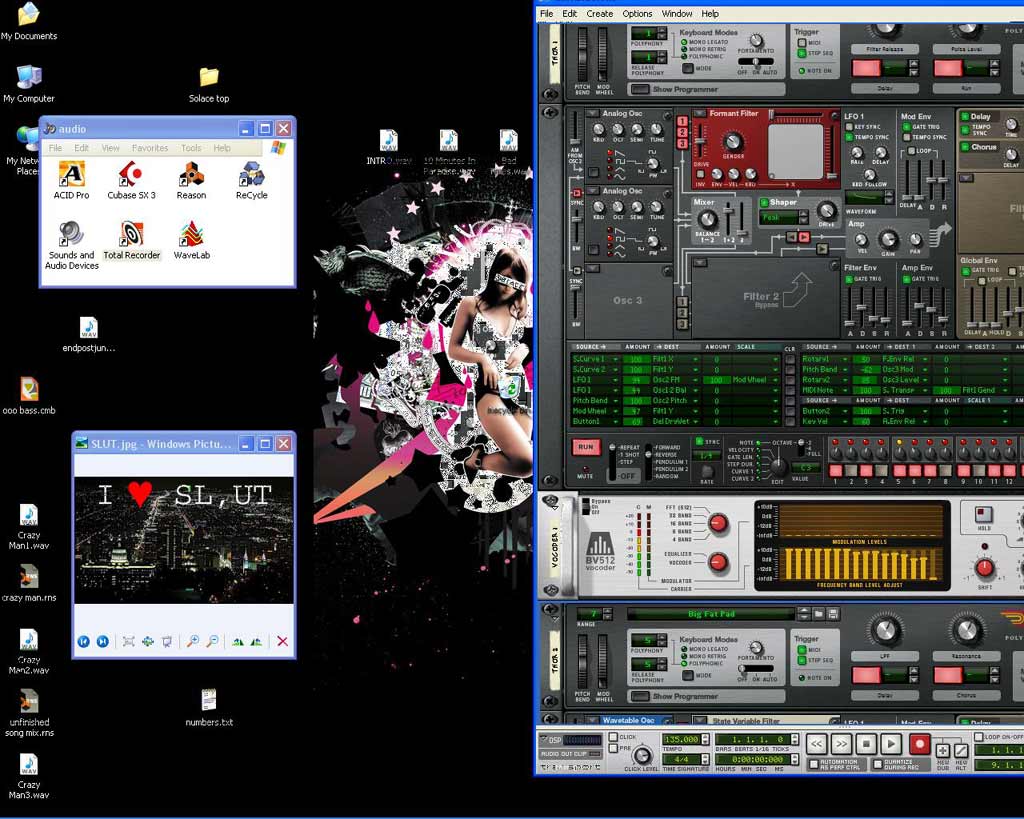Viewport: 1024px width, 819px height.
Task: Toggle Automation As Perf Ctrl checkbox
Action: [x=814, y=763]
